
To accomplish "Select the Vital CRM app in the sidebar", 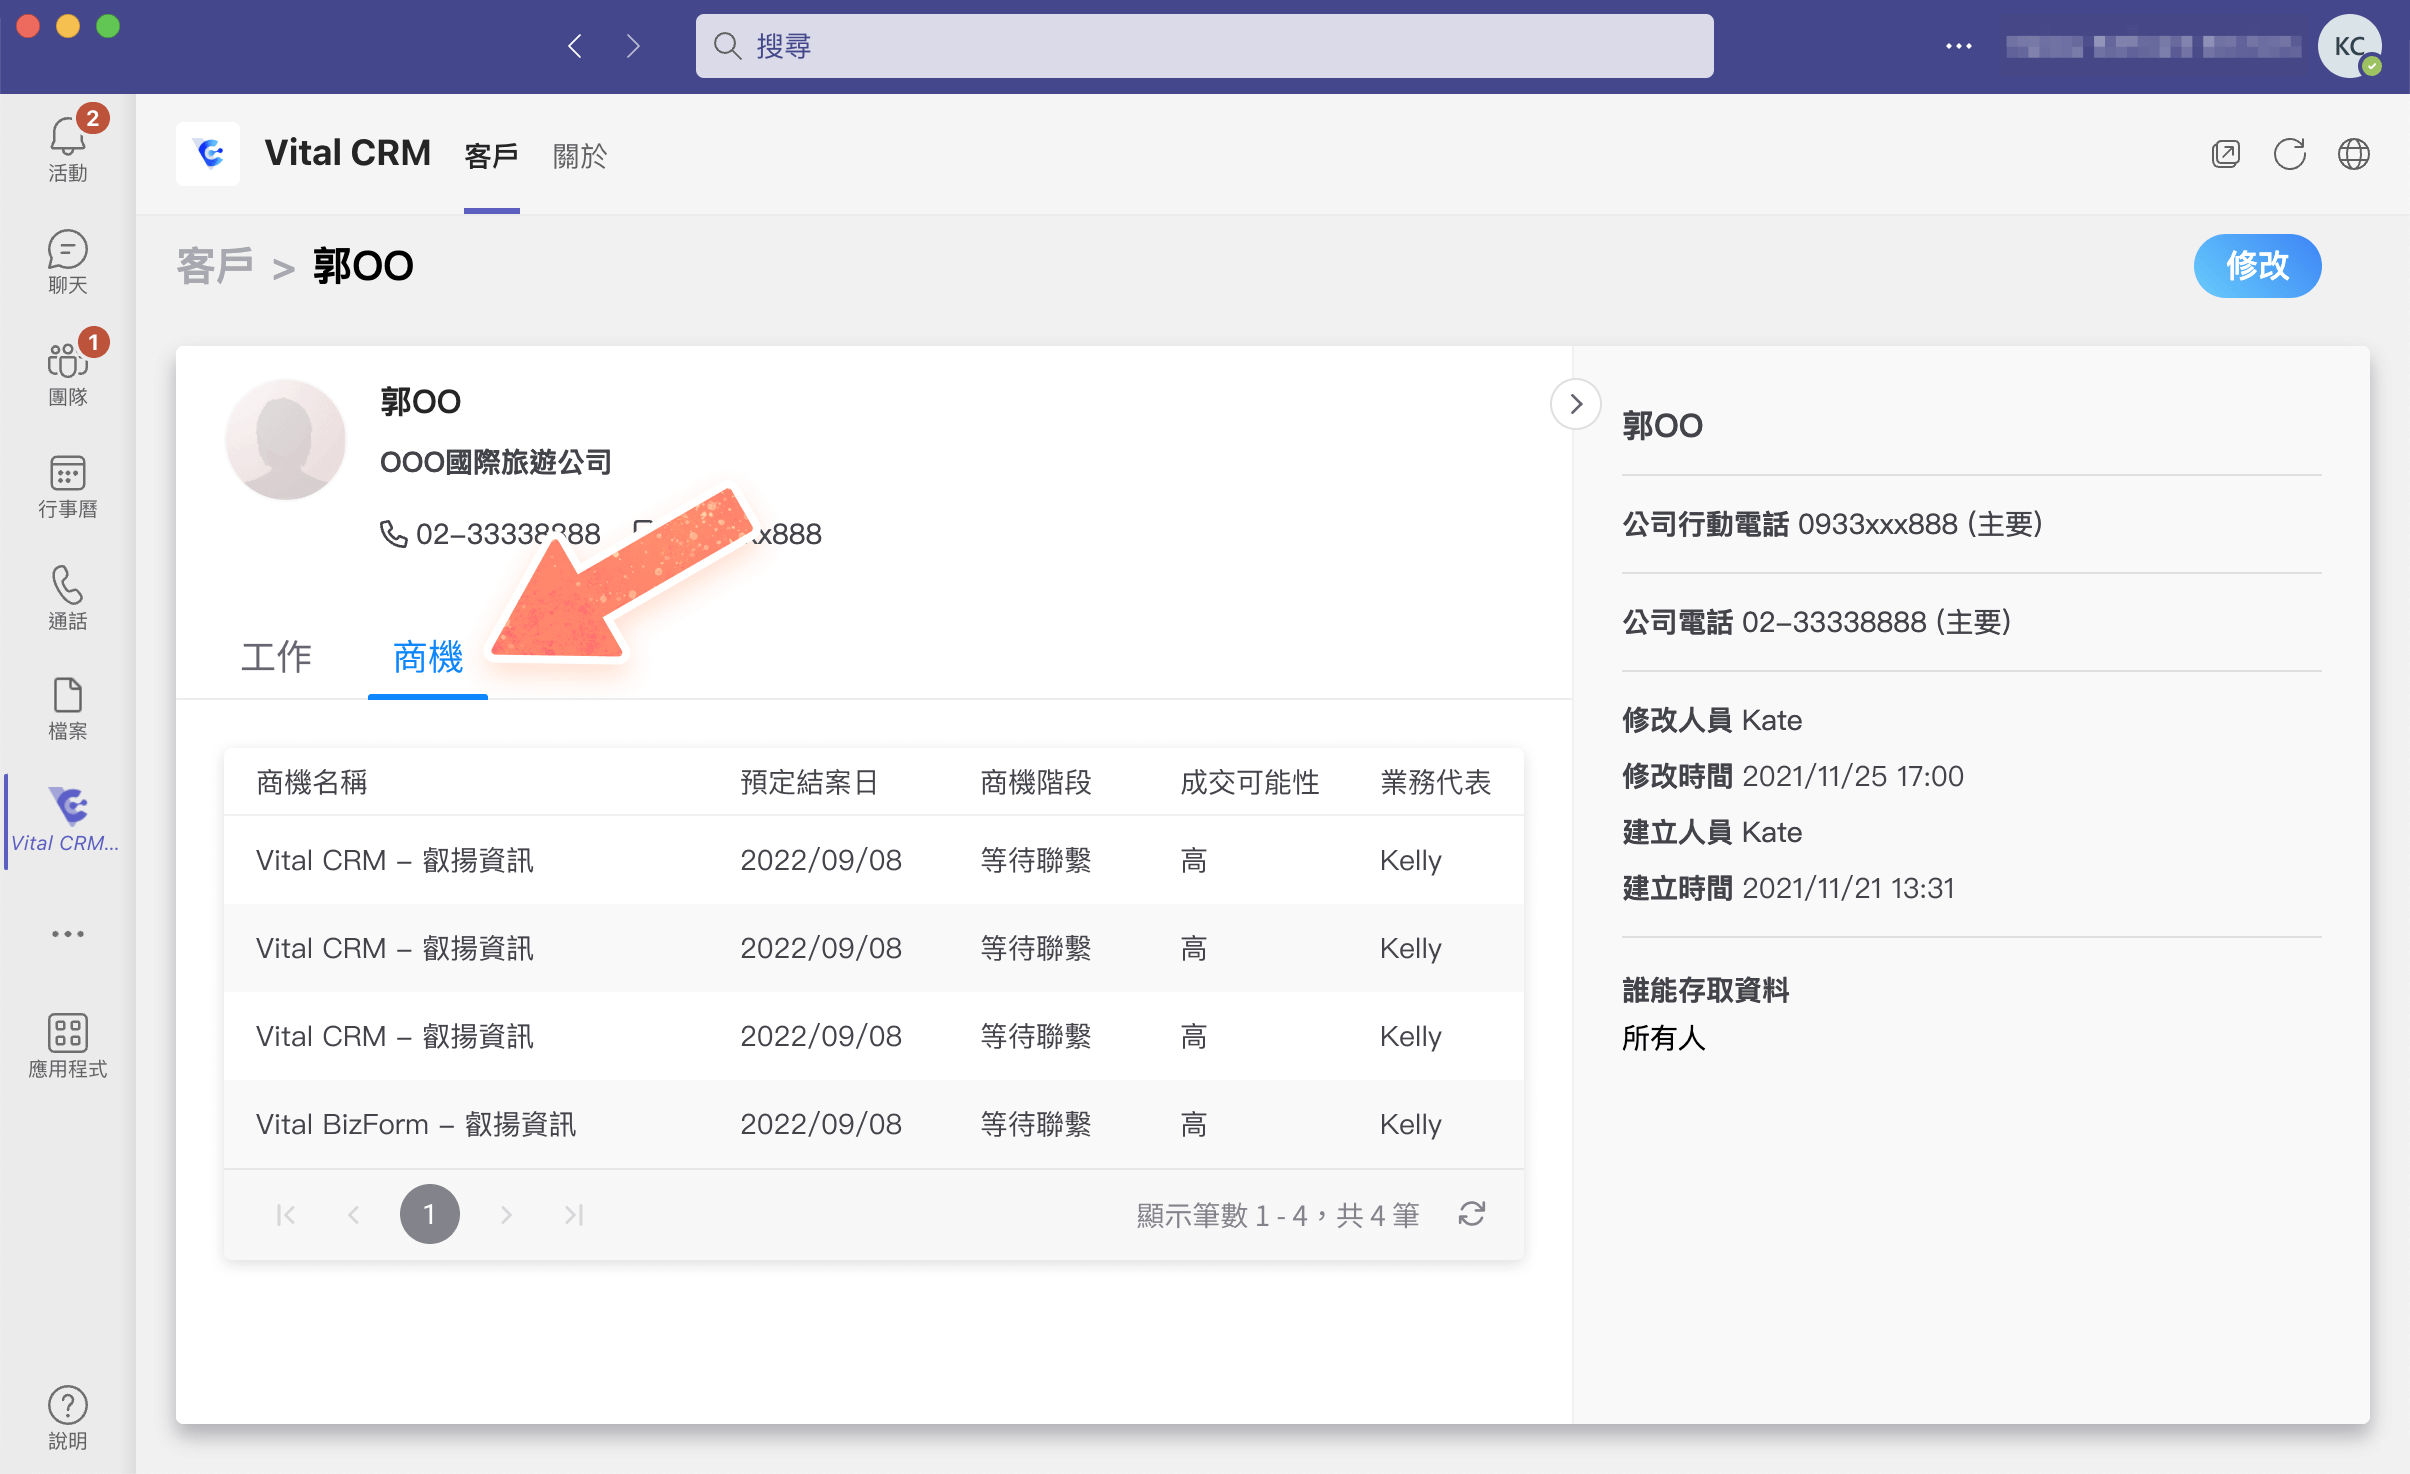I will tap(68, 820).
